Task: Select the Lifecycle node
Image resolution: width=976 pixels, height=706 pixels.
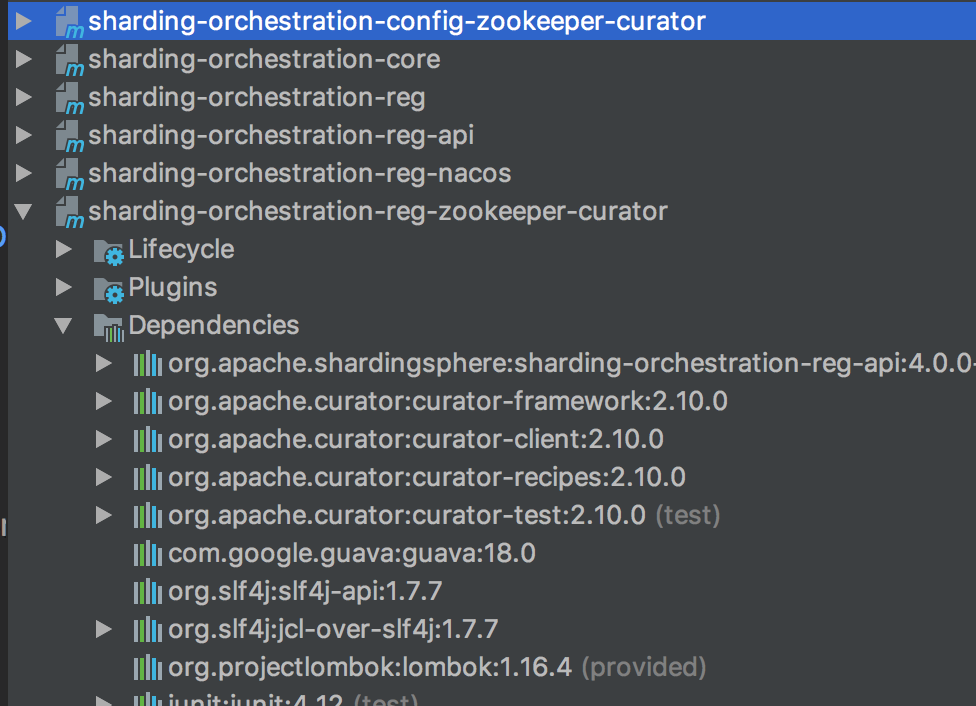Action: 181,250
